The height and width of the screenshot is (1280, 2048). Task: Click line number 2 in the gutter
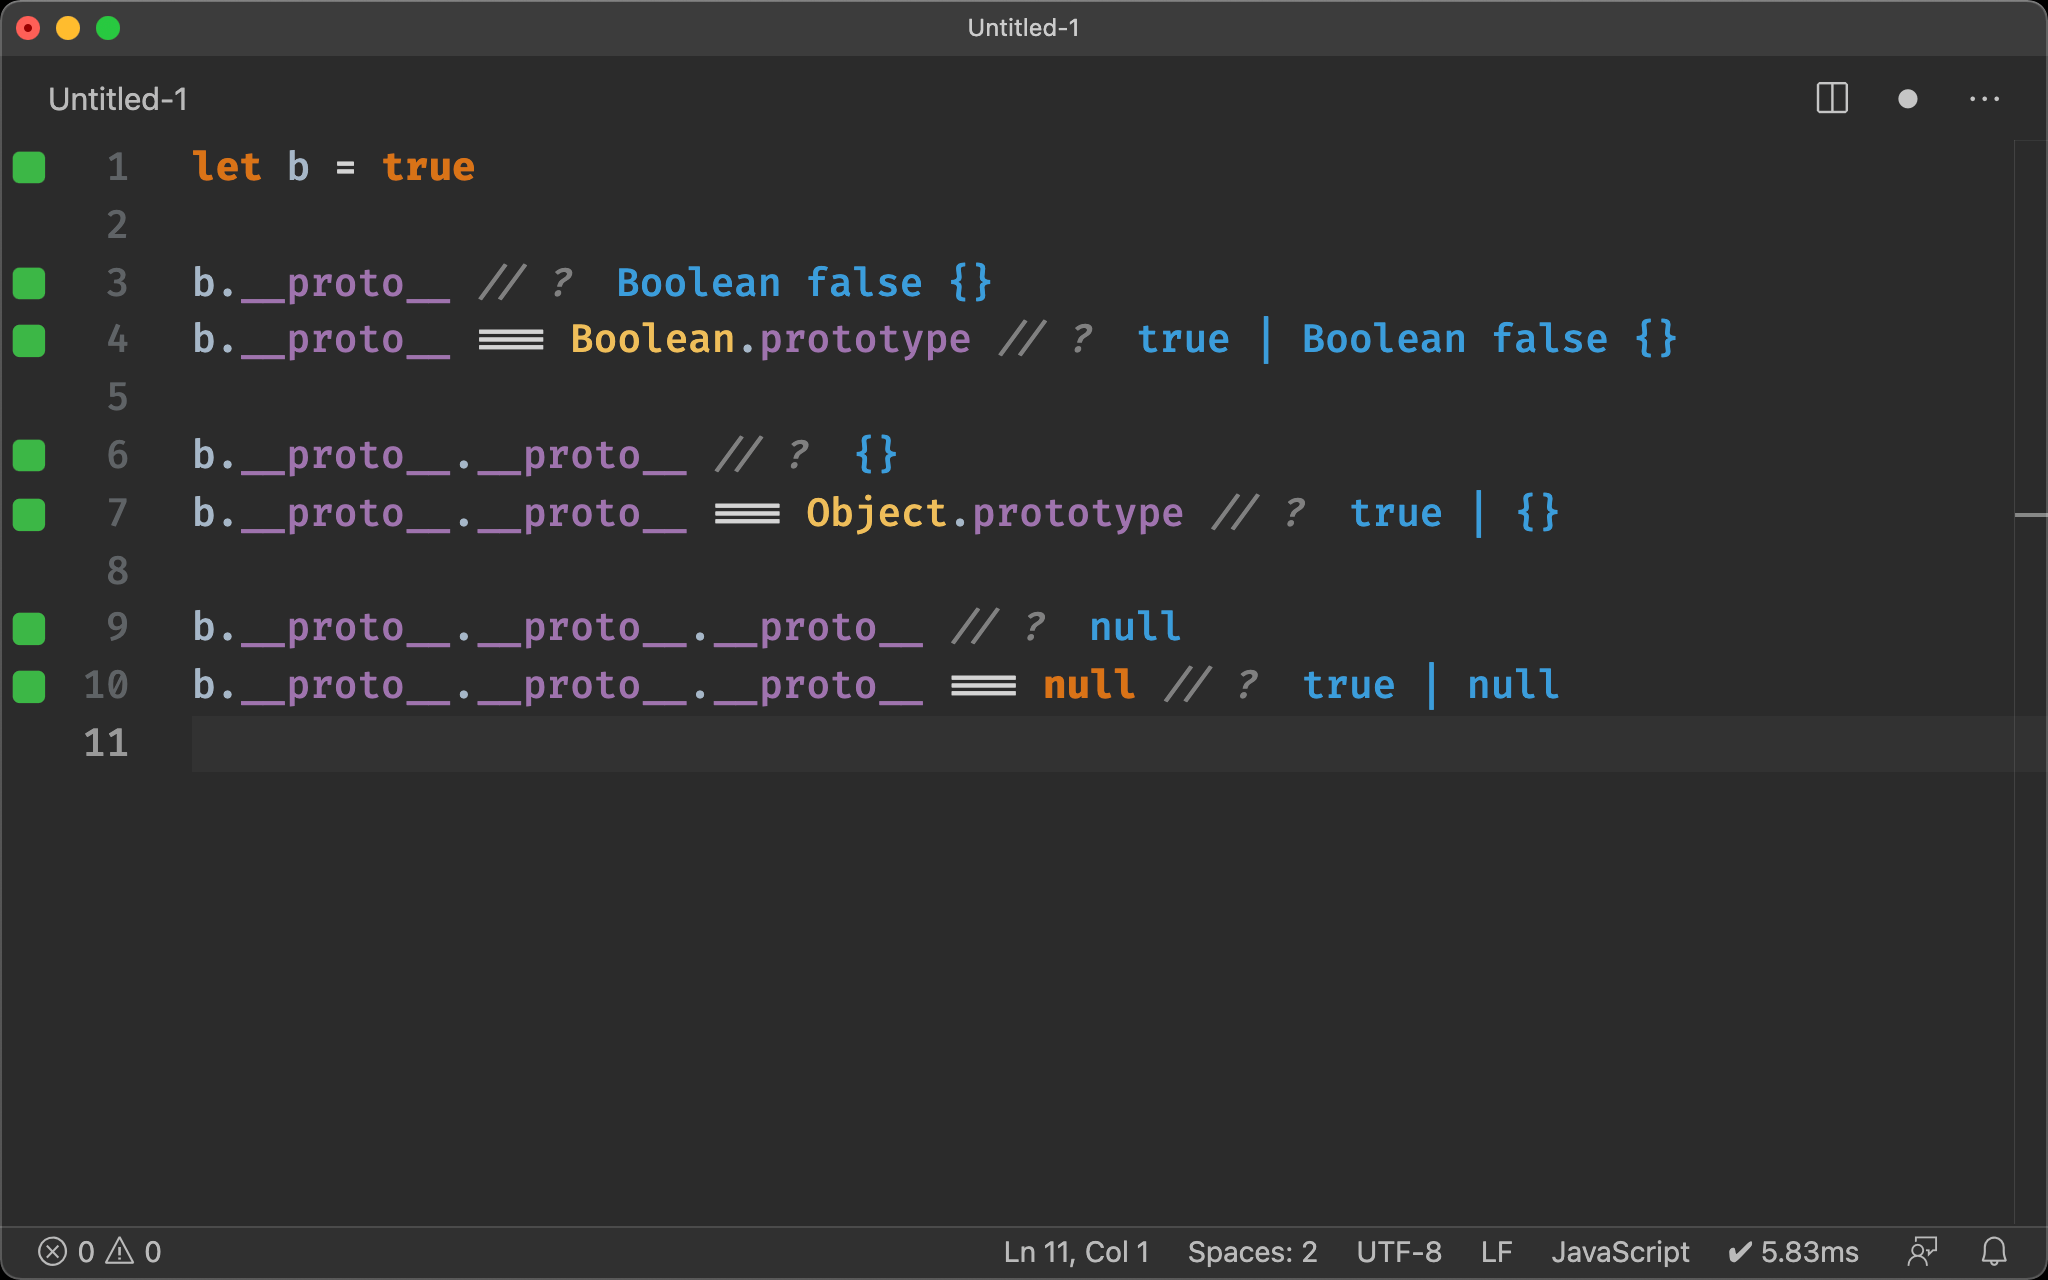click(x=118, y=224)
